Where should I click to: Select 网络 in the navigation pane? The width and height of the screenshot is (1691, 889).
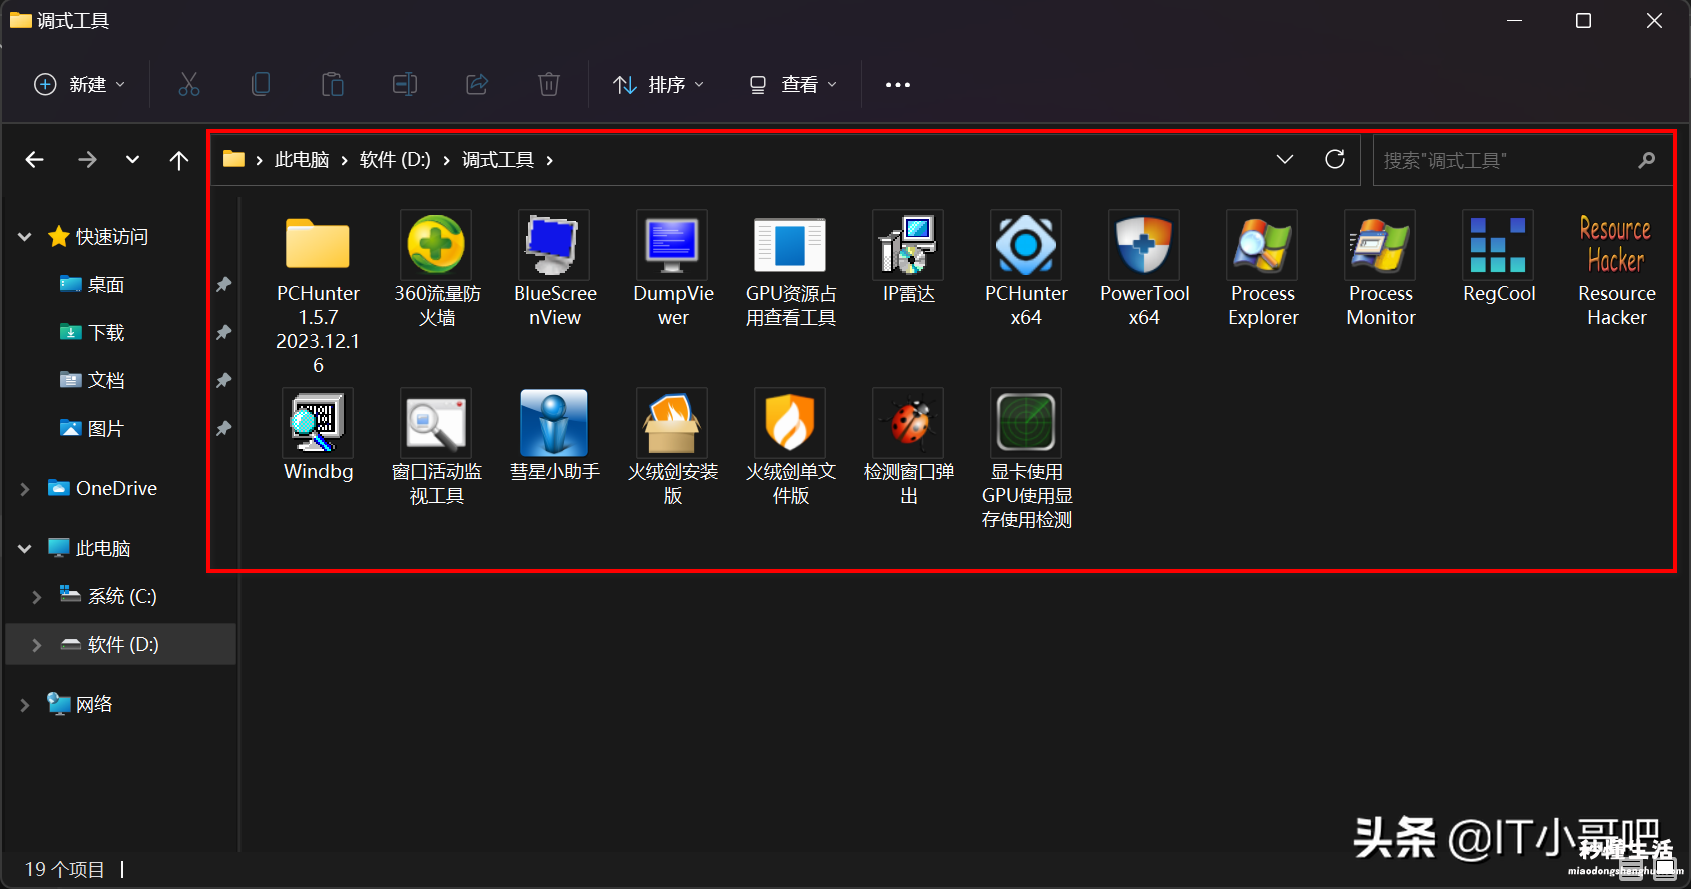tap(80, 705)
